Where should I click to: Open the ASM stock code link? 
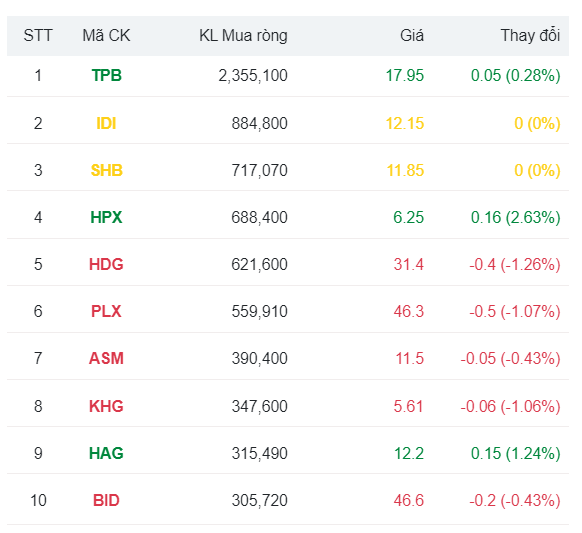[107, 359]
